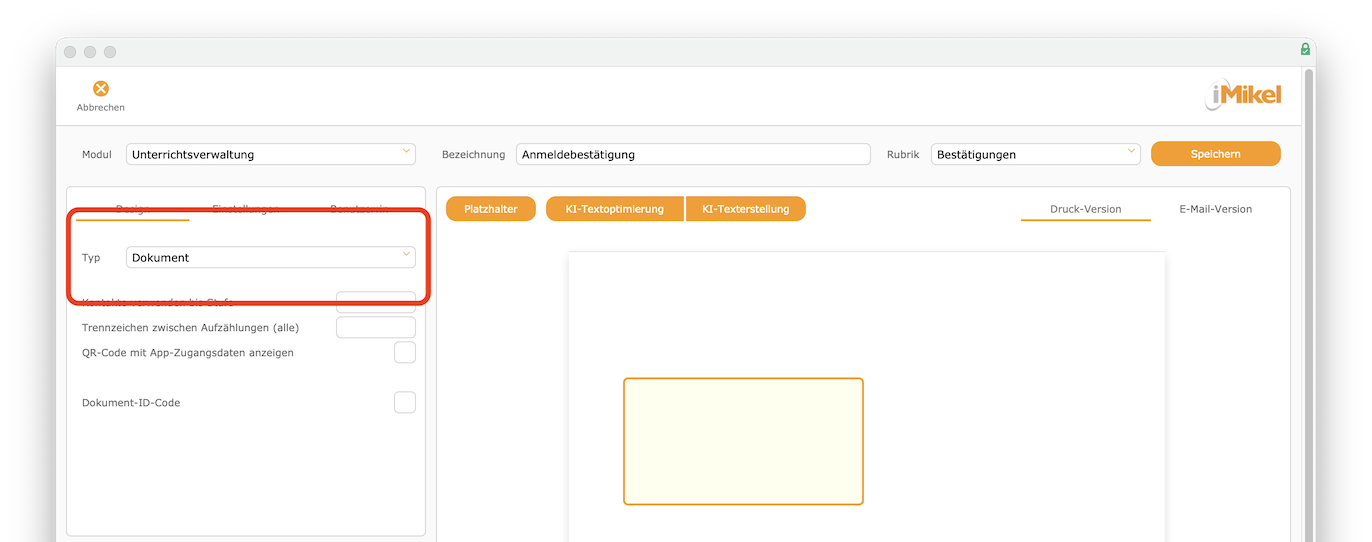The width and height of the screenshot is (1372, 542).
Task: Switch to the Druck-Version tab
Action: (1085, 209)
